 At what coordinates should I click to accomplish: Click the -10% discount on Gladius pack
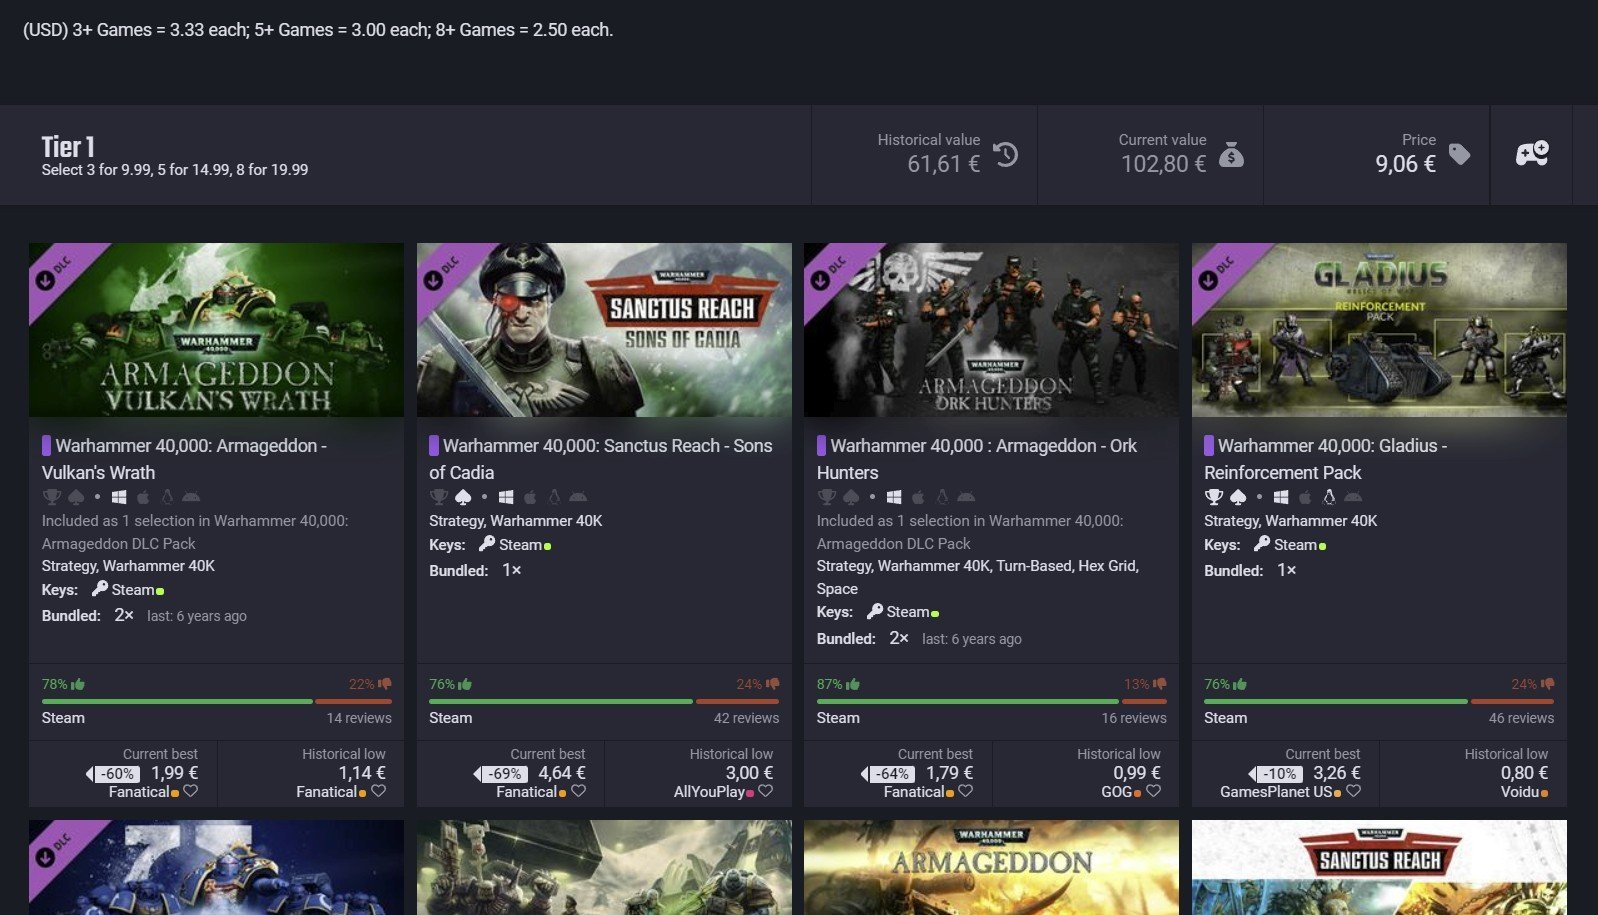[1276, 774]
